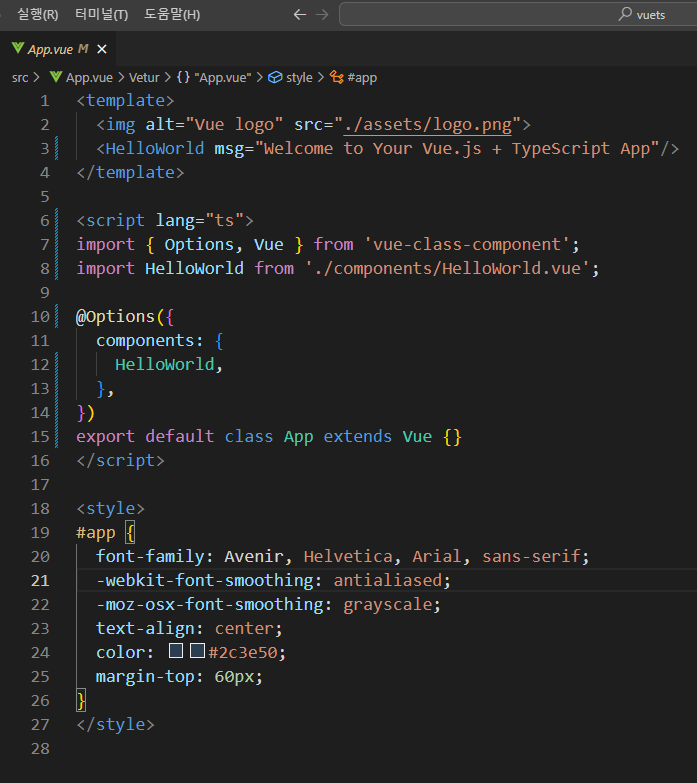The height and width of the screenshot is (783, 697).
Task: Click the src breadcrumb
Action: [20, 78]
